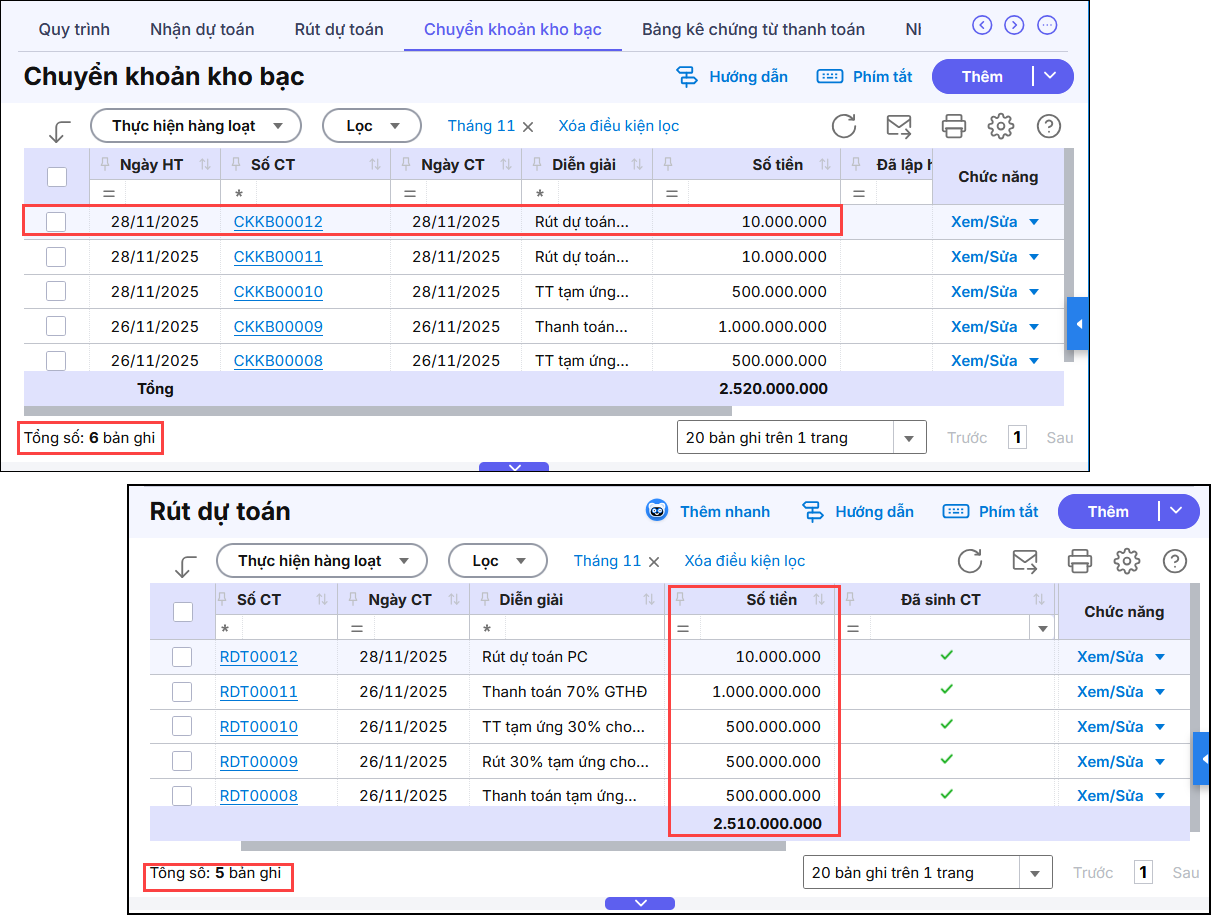This screenshot has height=915, width=1211.
Task: Click the refresh icon in Chuyển khoản kho bạc toolbar
Action: click(x=844, y=126)
